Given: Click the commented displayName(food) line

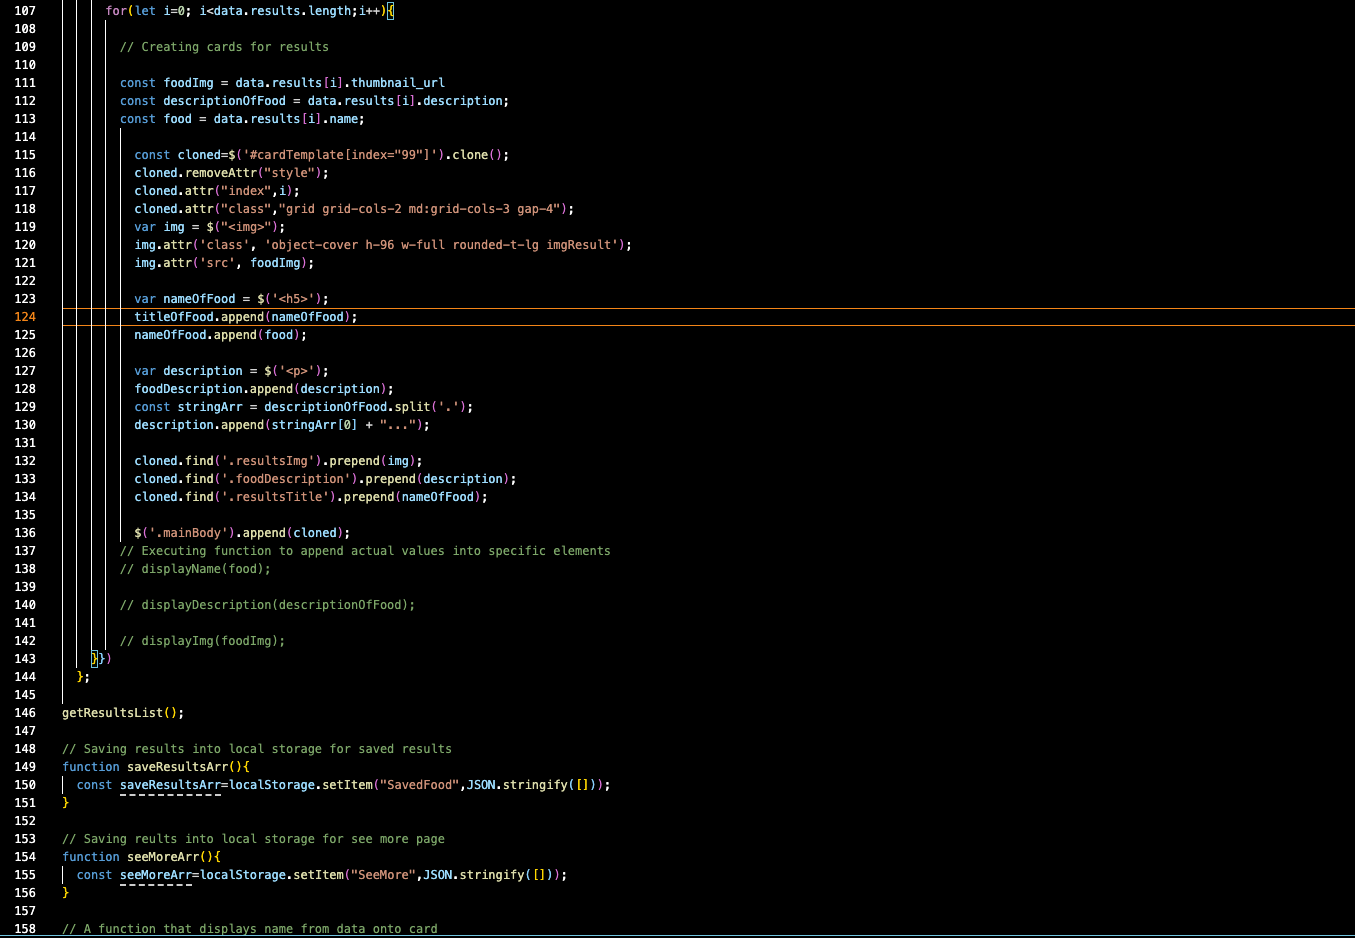Looking at the screenshot, I should pos(195,568).
